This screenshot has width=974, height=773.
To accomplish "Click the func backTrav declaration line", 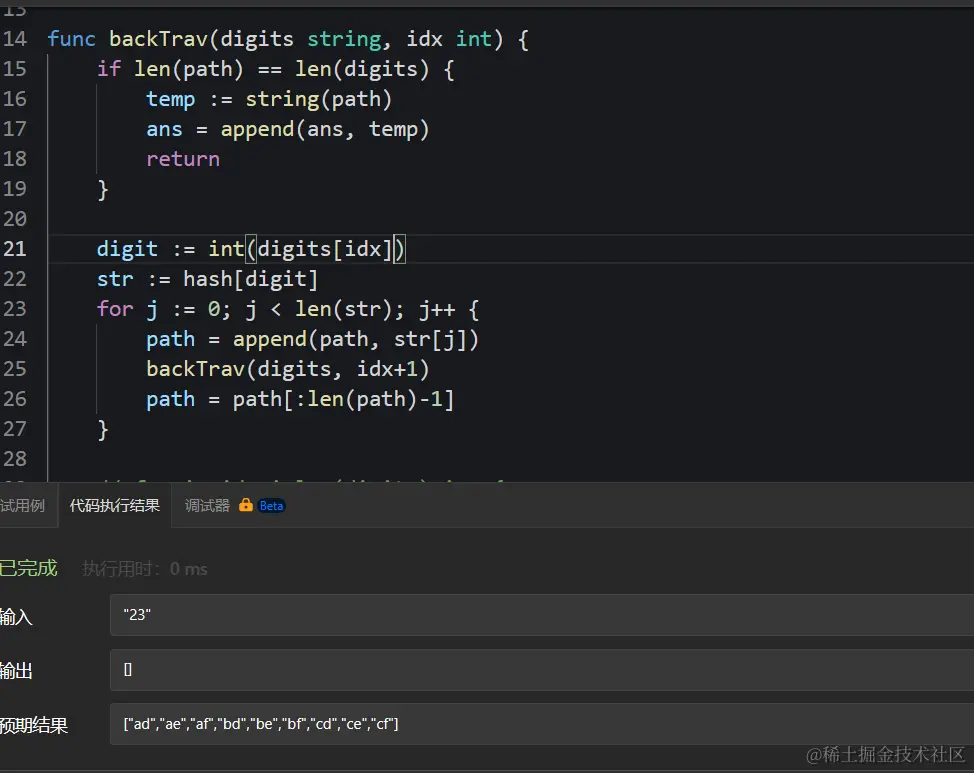I will coord(288,39).
